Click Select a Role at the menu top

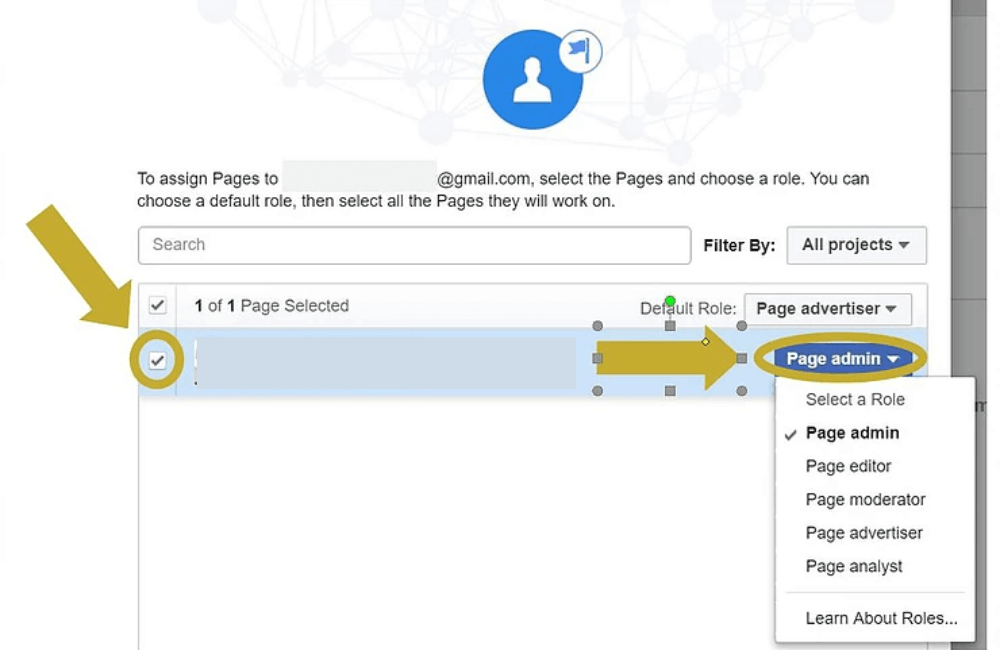(x=855, y=399)
